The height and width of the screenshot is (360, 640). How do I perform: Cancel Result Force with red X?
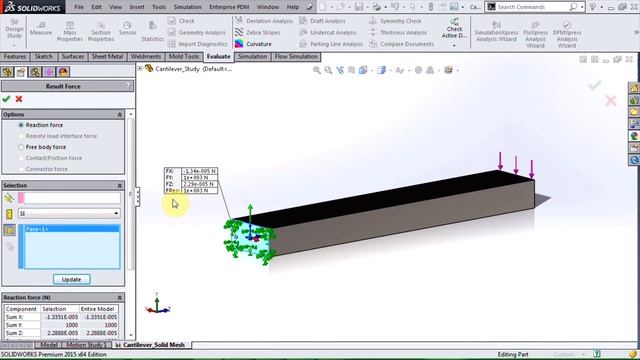[x=19, y=99]
